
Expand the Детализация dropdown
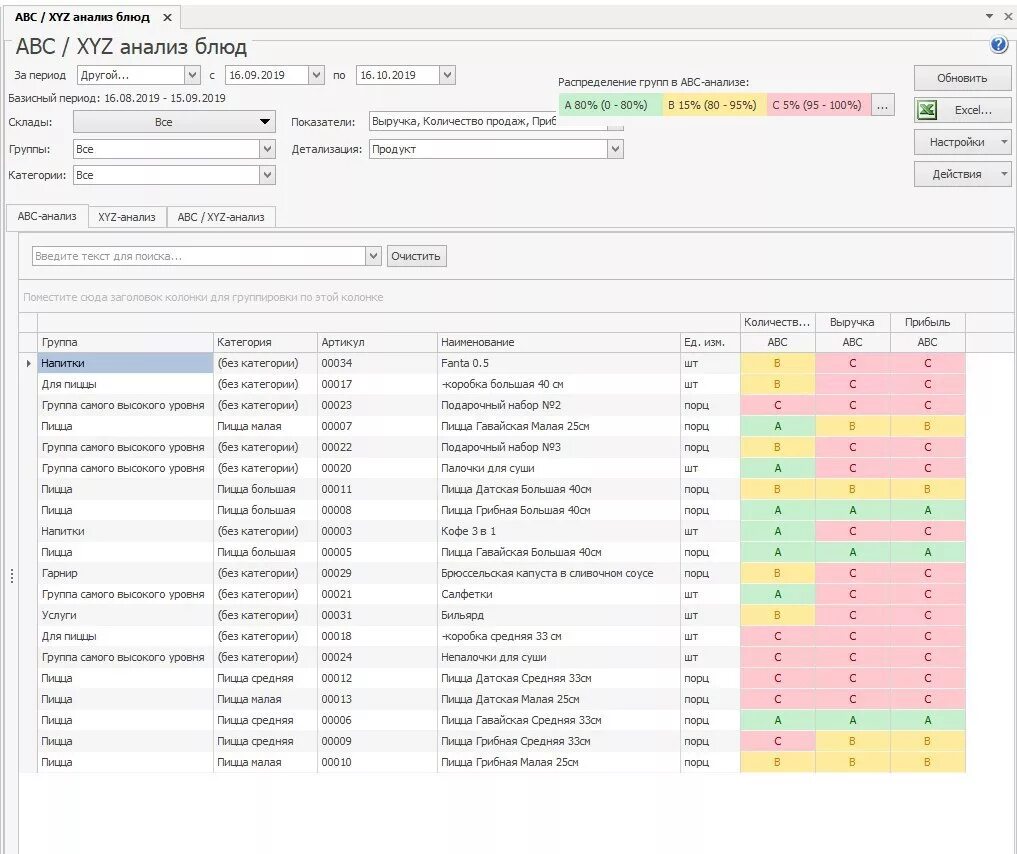[x=615, y=149]
